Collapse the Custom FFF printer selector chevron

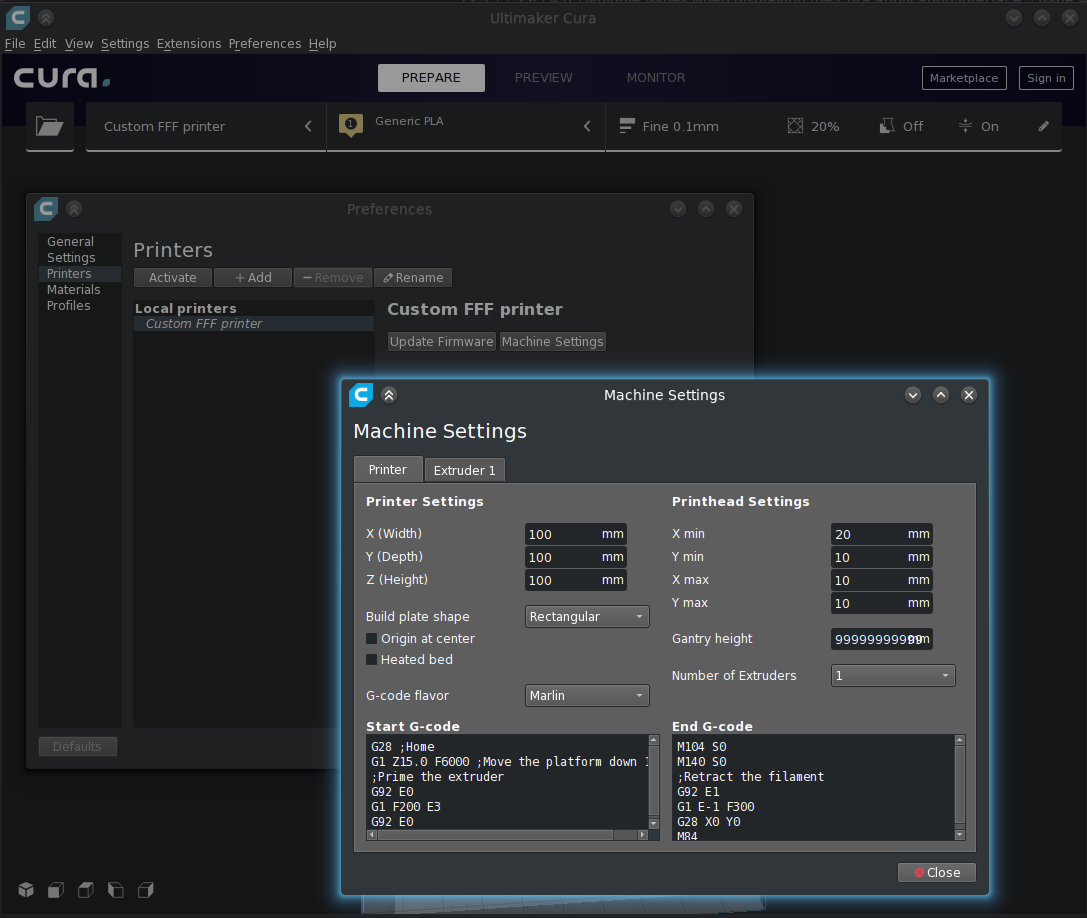(x=308, y=126)
